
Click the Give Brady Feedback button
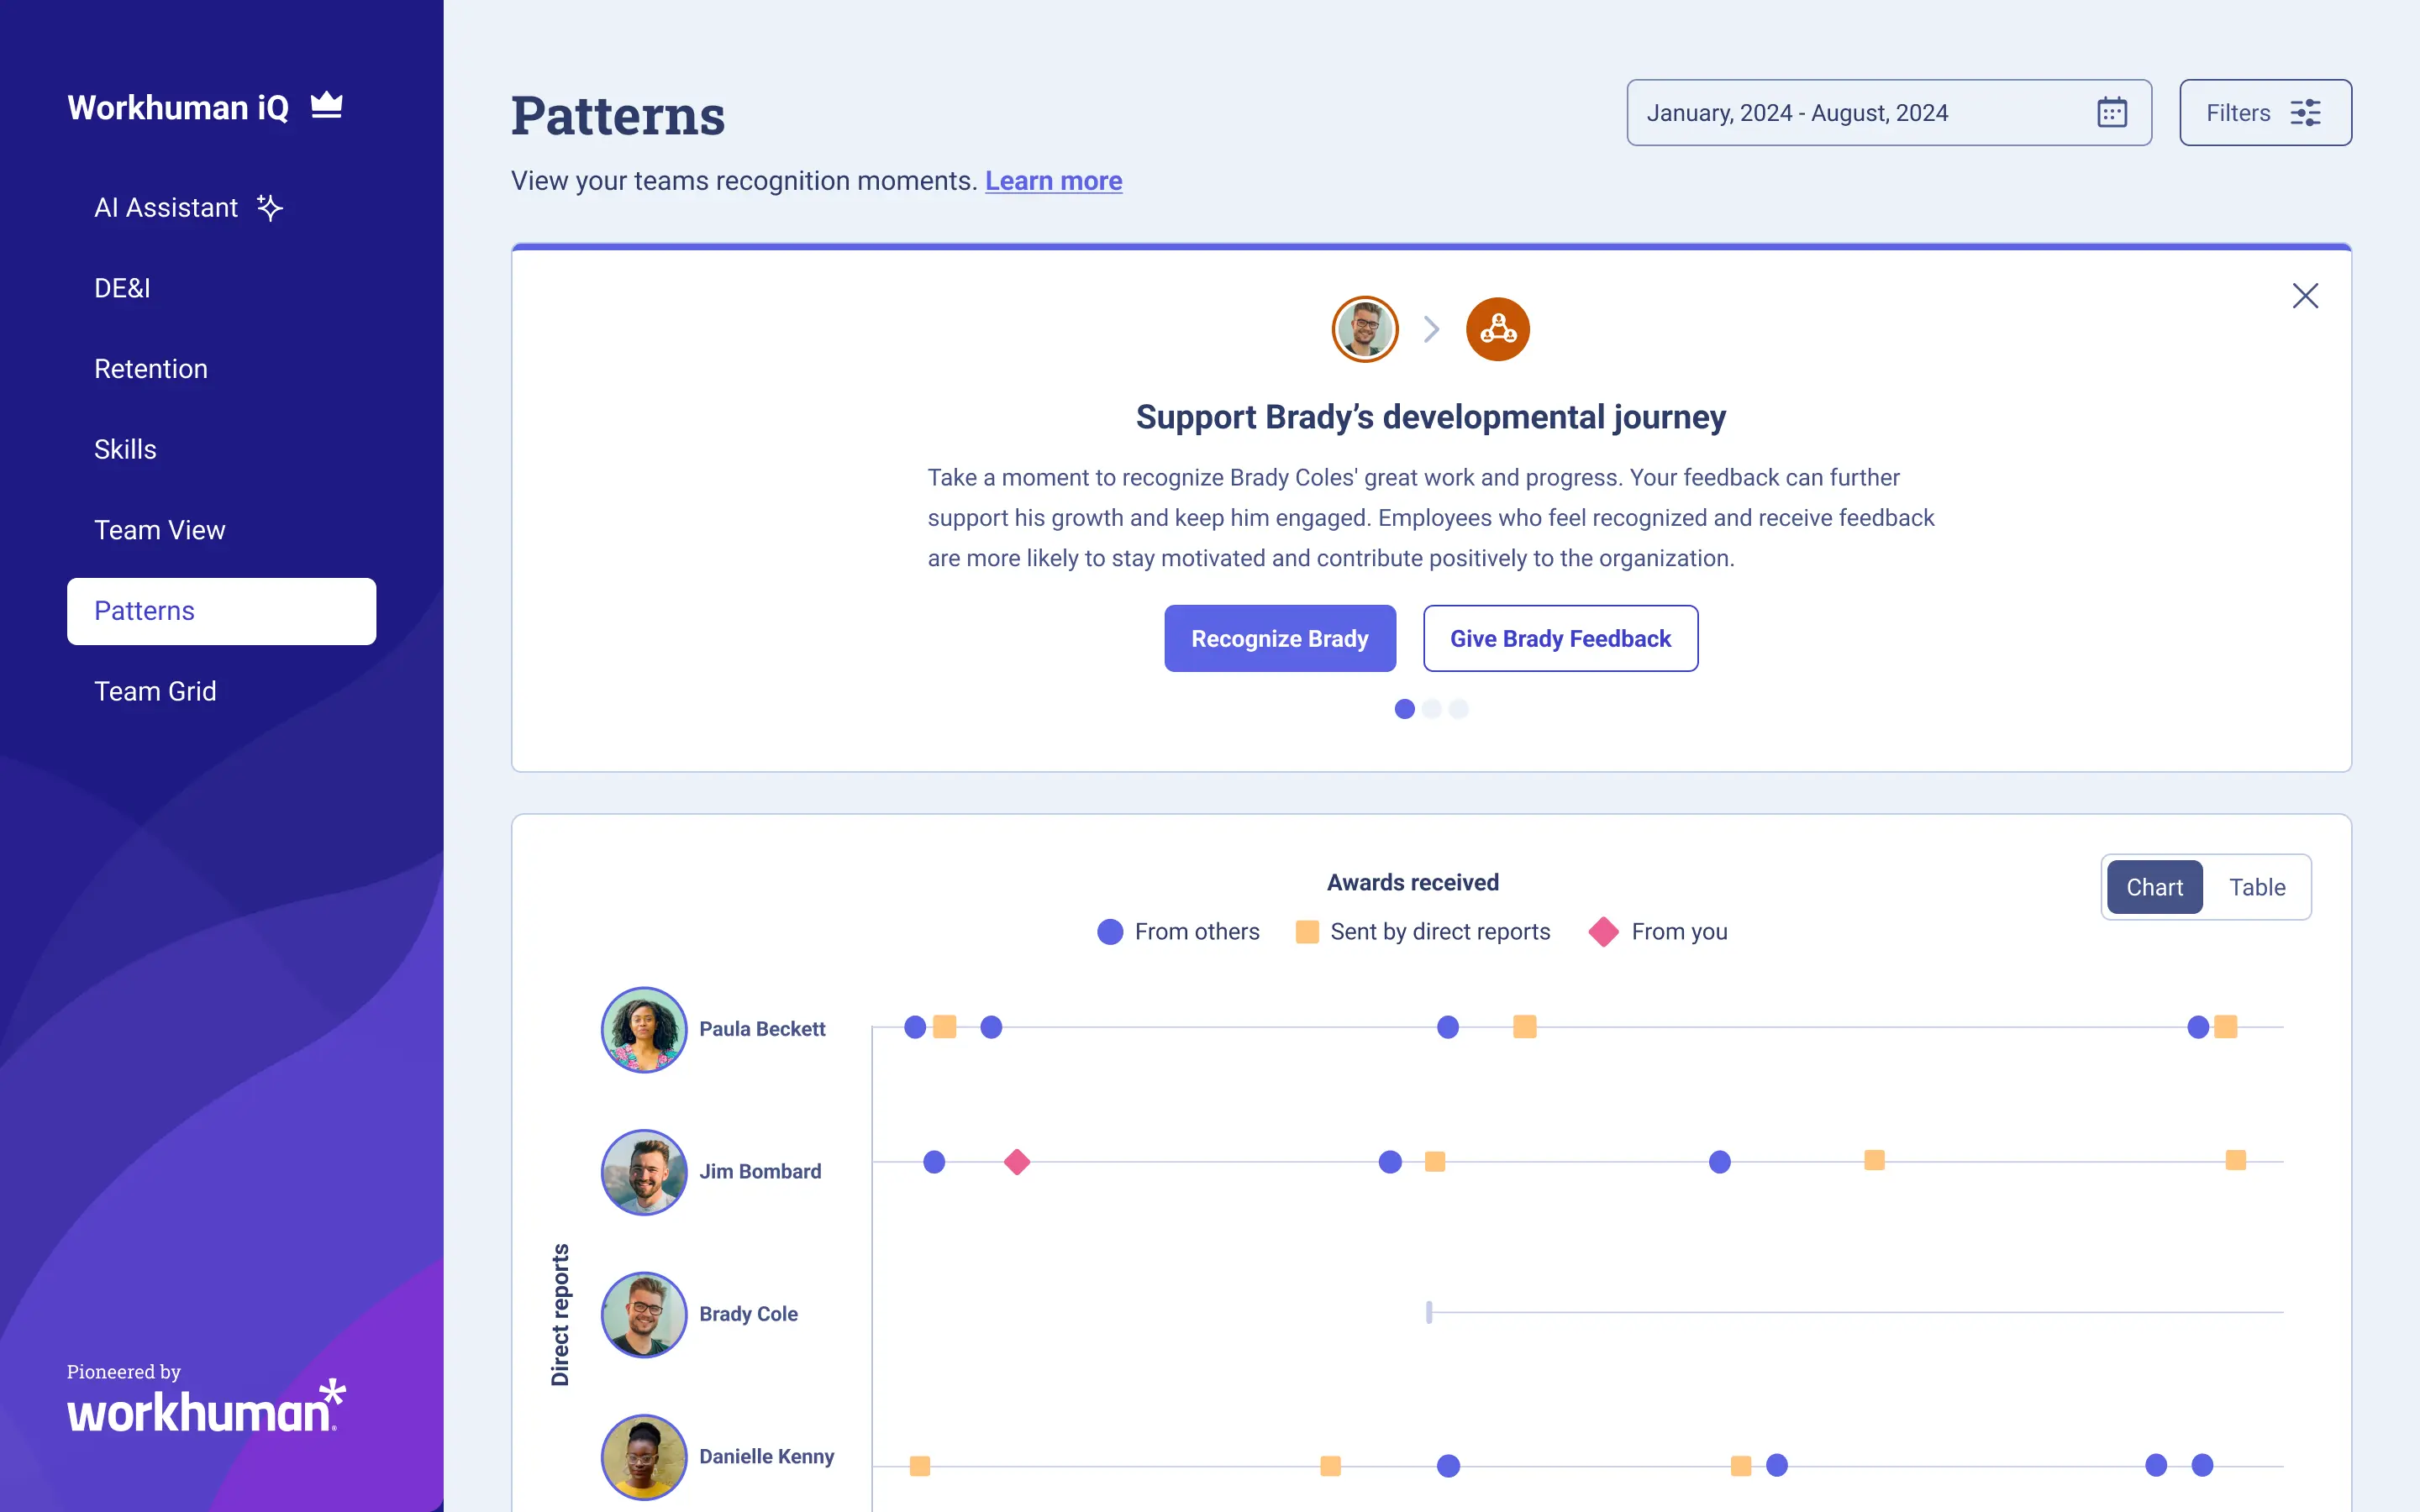[1560, 638]
